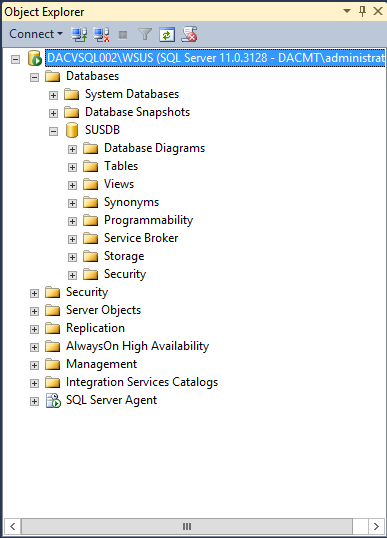Click the SQL Server Agent icon
The height and width of the screenshot is (538, 387).
pyautogui.click(x=53, y=400)
